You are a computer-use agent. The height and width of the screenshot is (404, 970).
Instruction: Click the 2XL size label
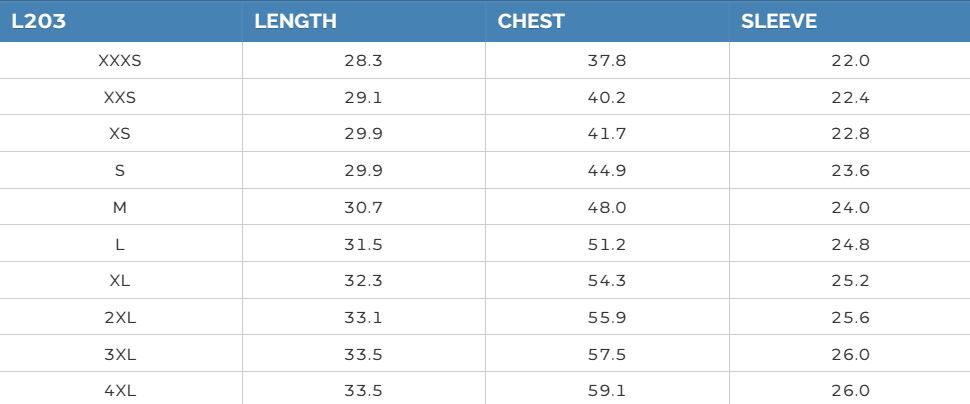(x=120, y=318)
